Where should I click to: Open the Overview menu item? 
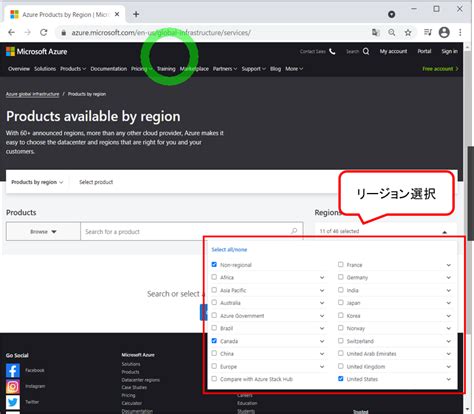19,69
